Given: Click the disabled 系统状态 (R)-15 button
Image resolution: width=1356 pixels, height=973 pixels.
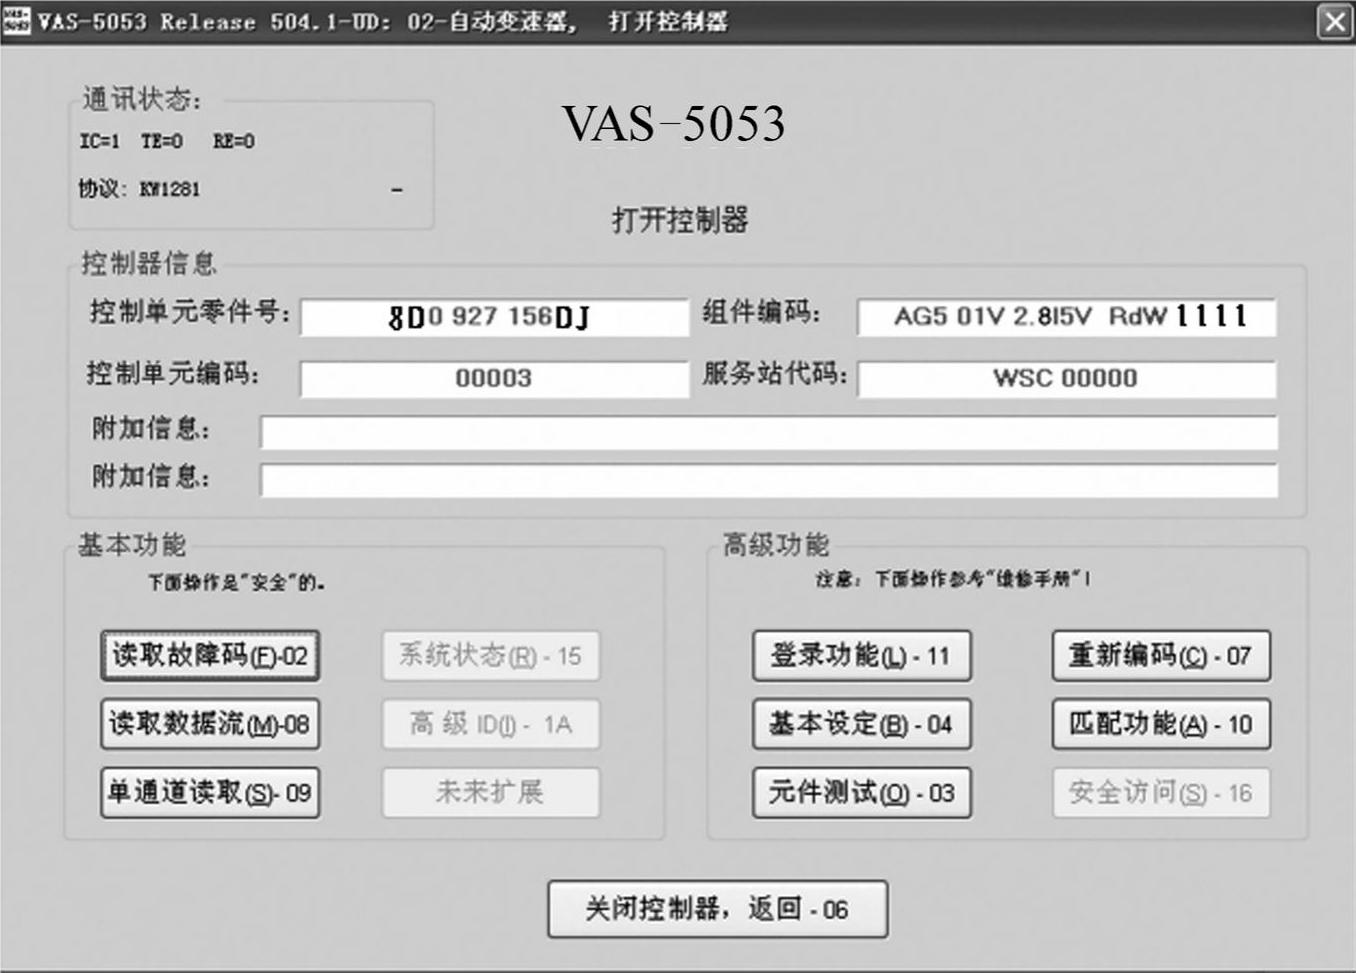Looking at the screenshot, I should (490, 656).
